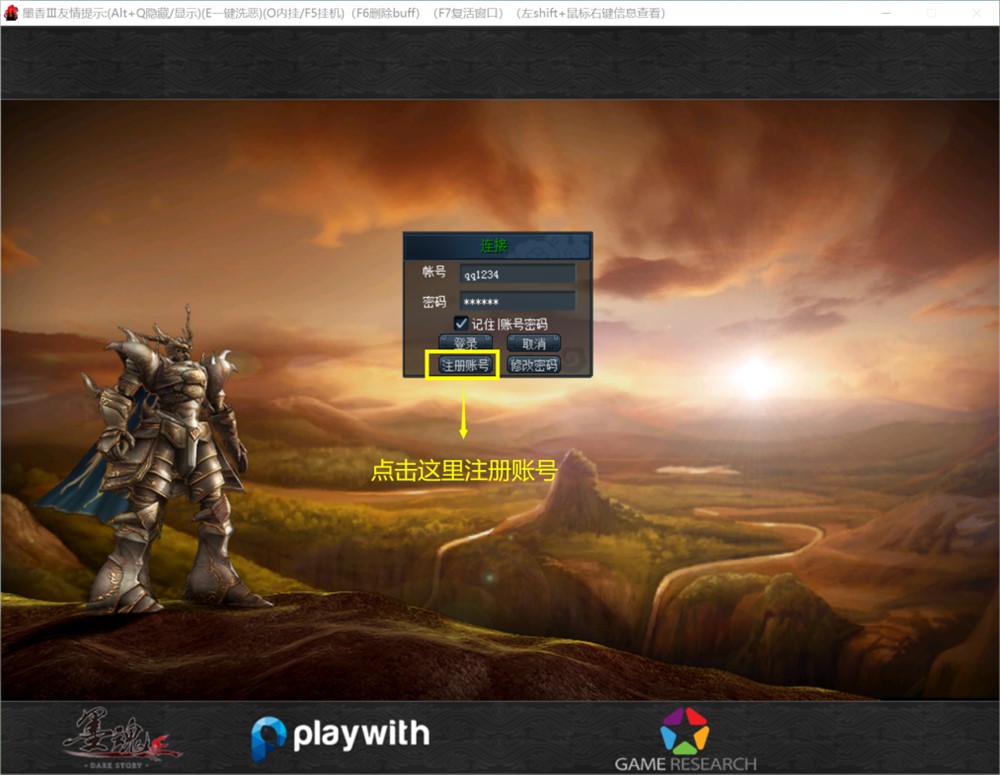Click the playwith logo
Image resolution: width=1000 pixels, height=775 pixels.
[339, 737]
